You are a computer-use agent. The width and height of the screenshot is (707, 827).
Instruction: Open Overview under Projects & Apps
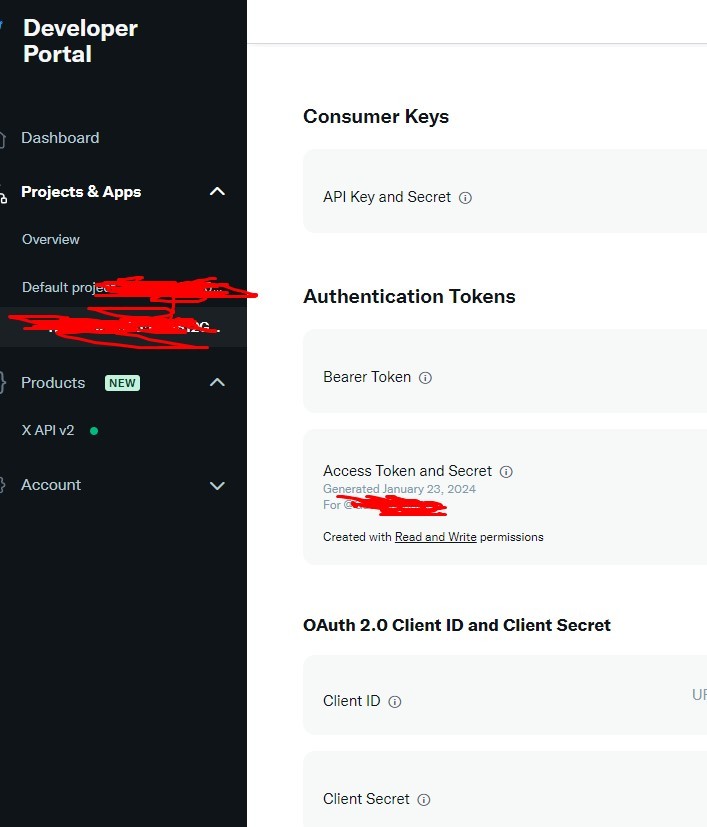(x=51, y=239)
